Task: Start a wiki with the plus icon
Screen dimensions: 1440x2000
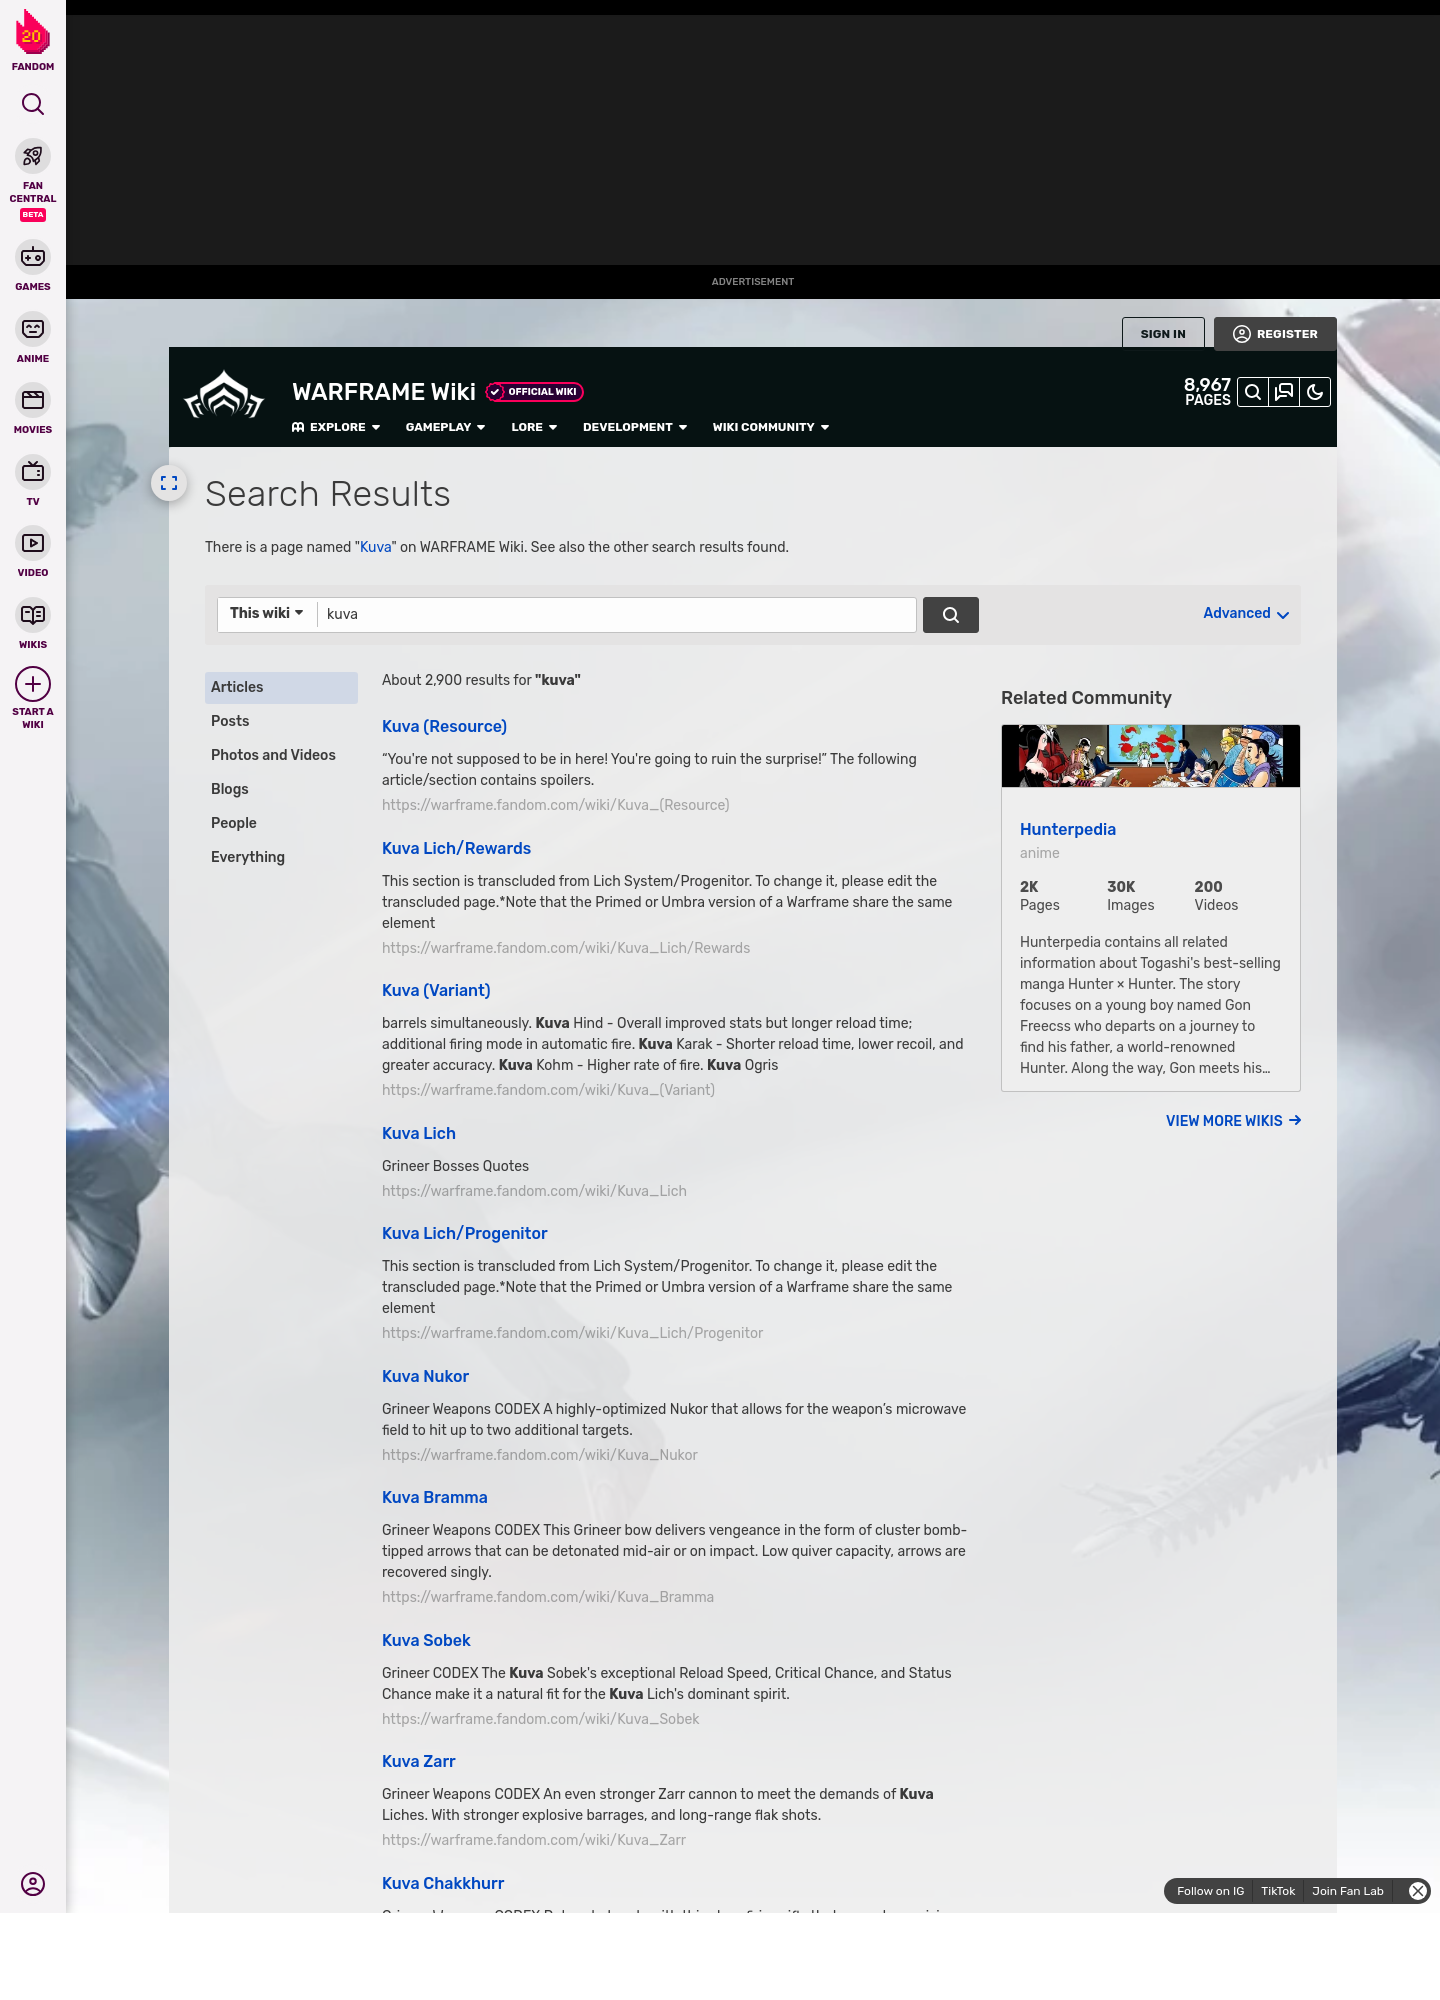Action: (33, 684)
